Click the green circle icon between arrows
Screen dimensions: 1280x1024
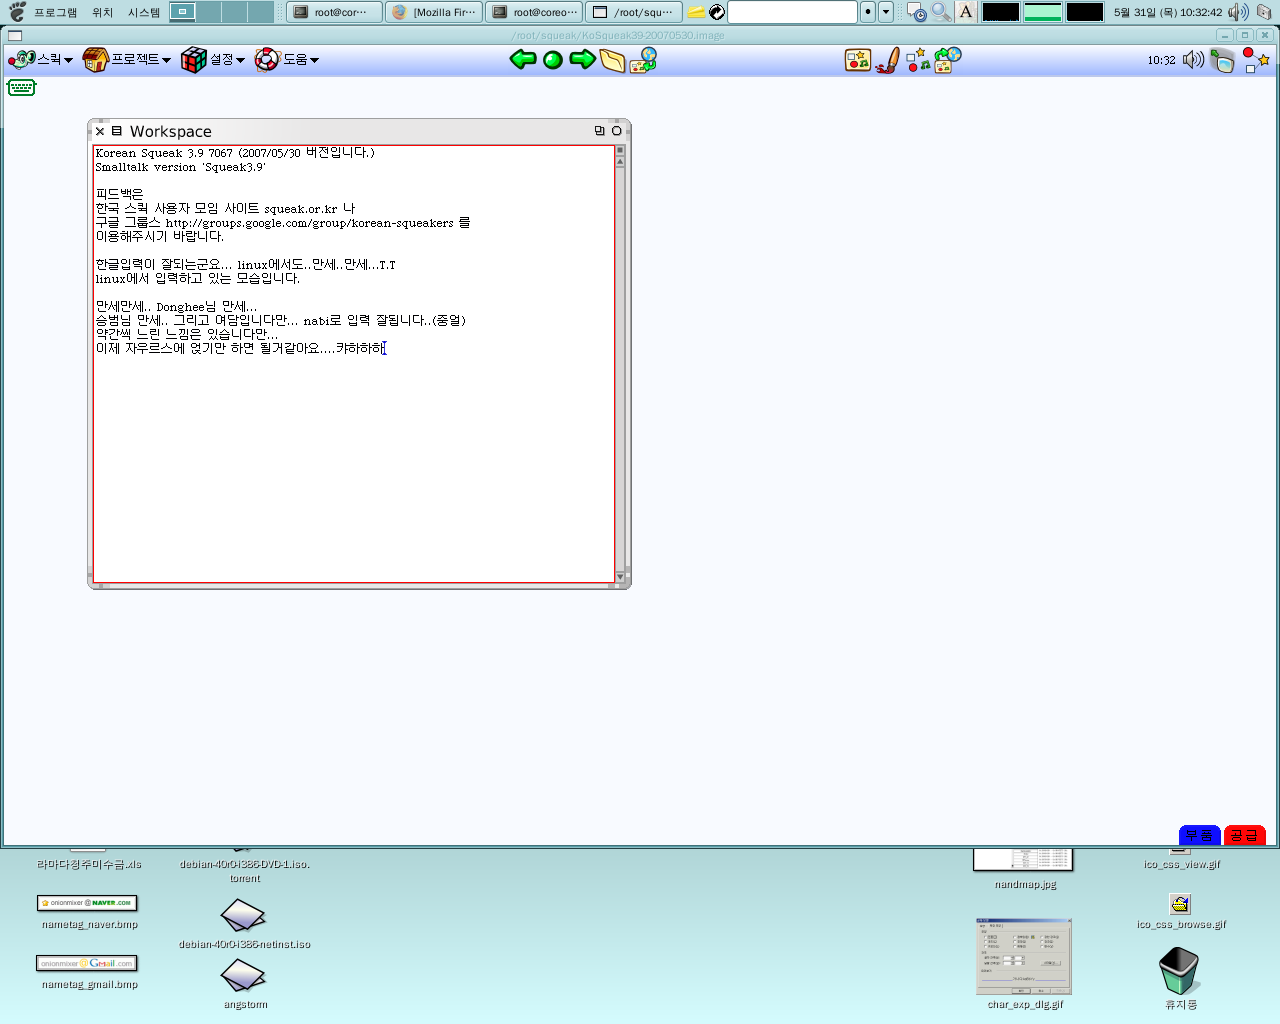click(552, 60)
